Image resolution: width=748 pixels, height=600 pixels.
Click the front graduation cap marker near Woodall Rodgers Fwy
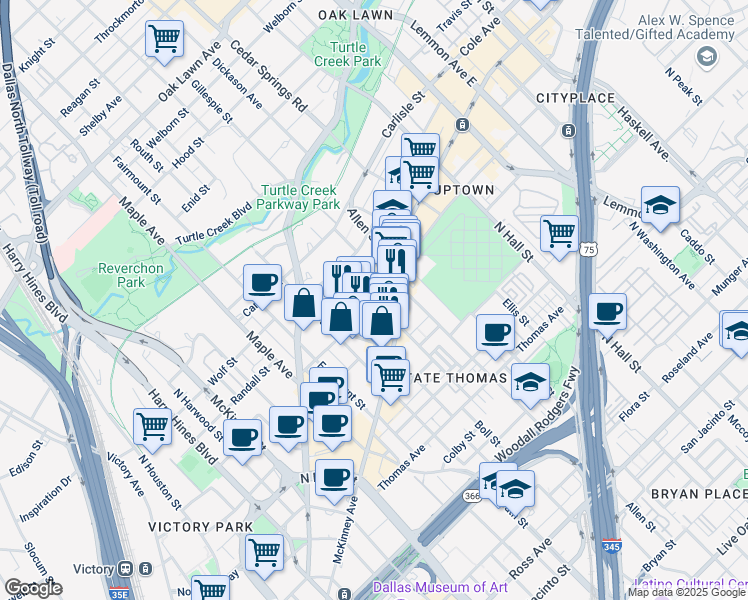point(515,489)
